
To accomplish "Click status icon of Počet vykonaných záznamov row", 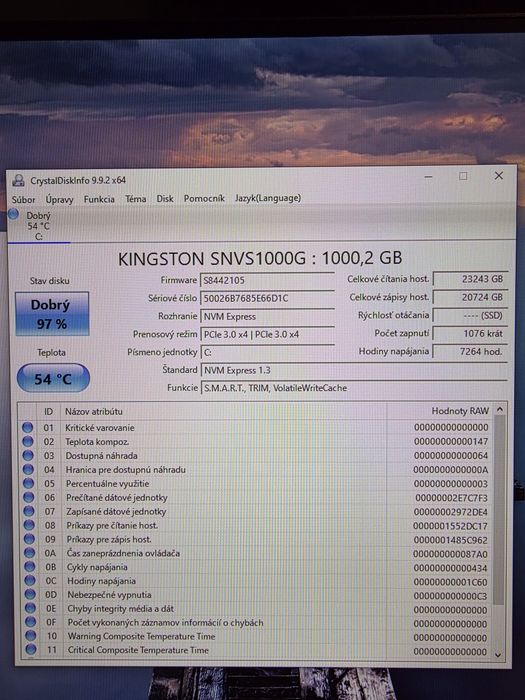I will tap(30, 622).
